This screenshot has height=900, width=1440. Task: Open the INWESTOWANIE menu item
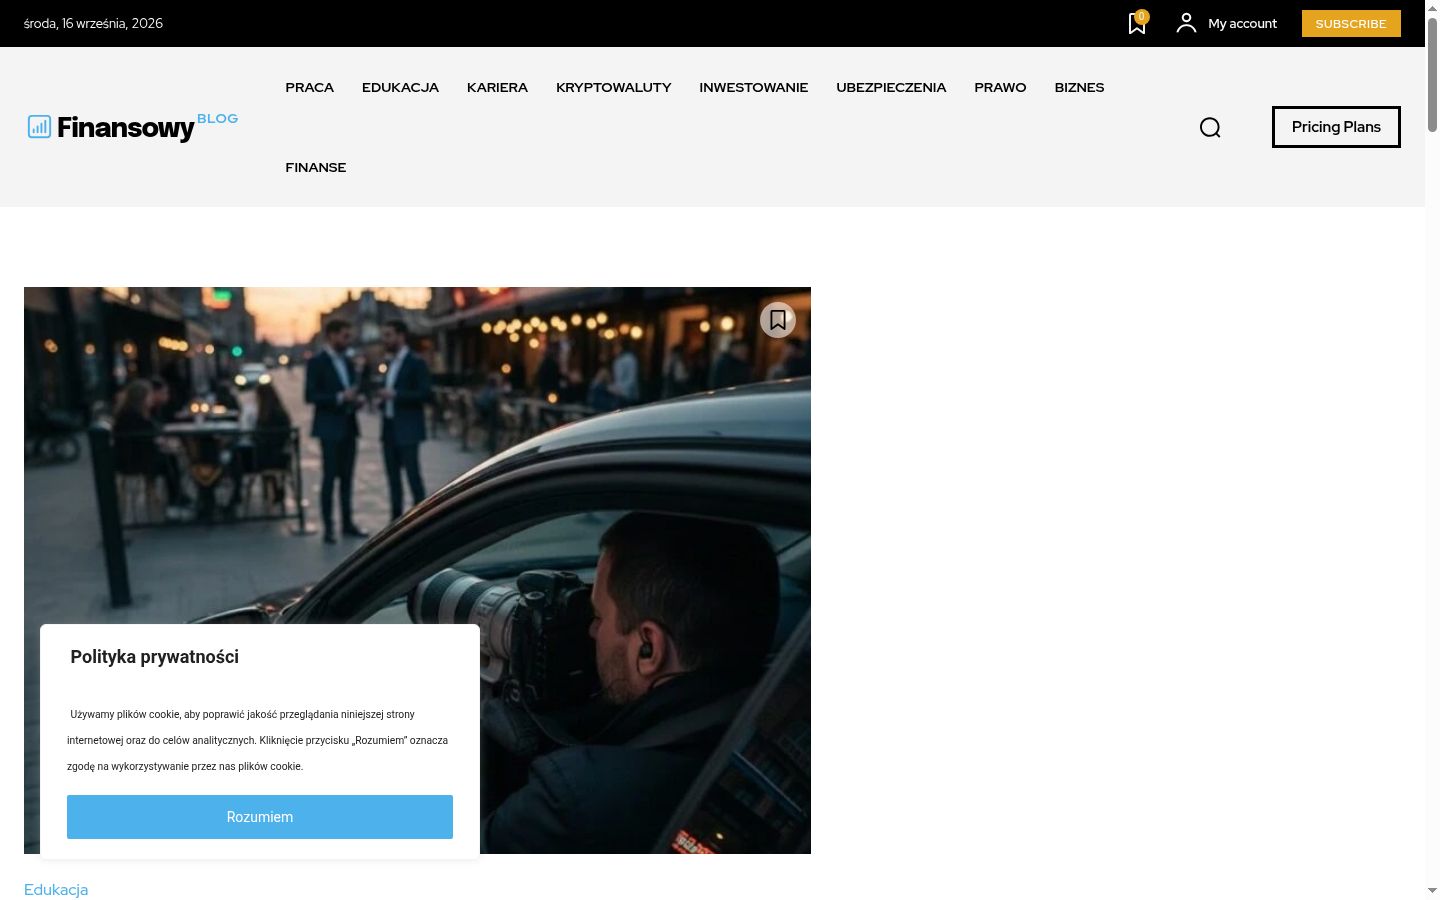(x=754, y=87)
